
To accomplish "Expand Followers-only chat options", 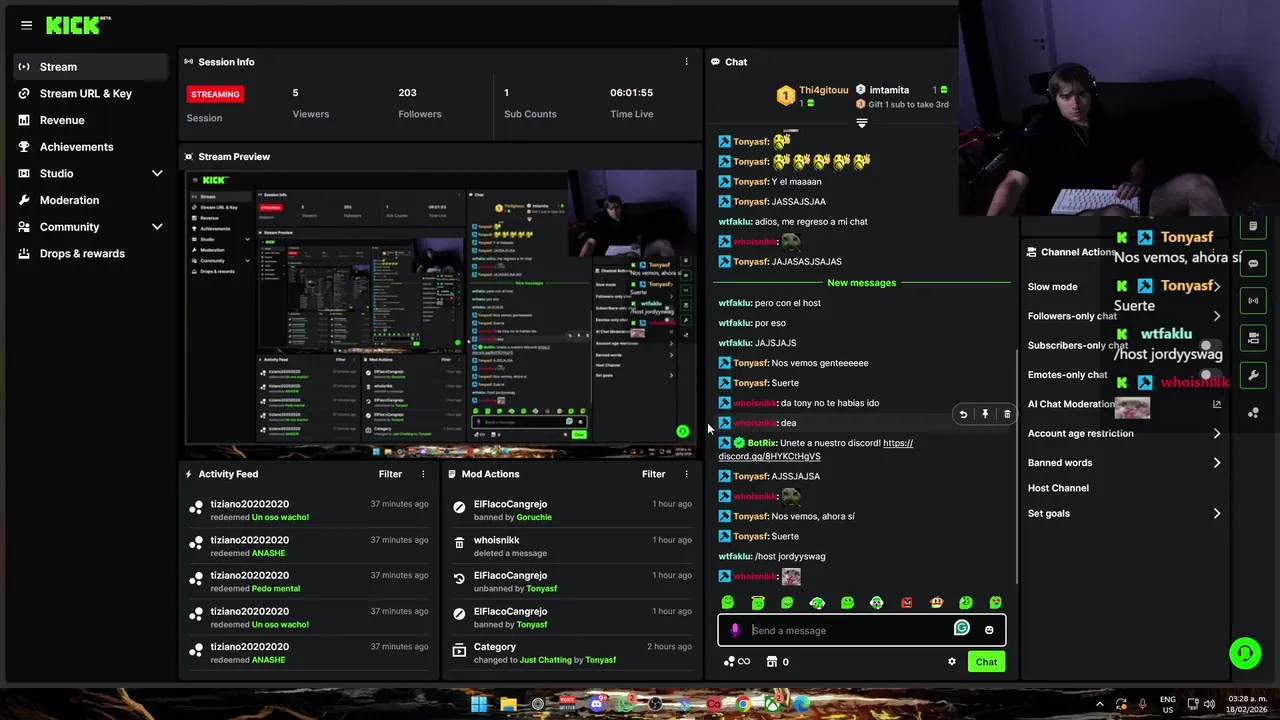I will 1217,316.
